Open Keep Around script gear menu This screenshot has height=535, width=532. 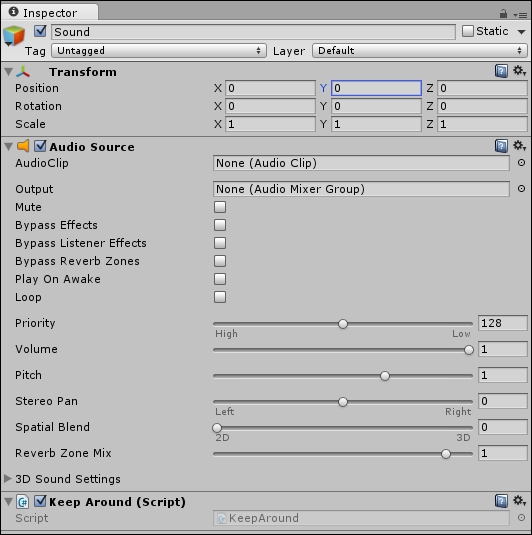point(519,501)
